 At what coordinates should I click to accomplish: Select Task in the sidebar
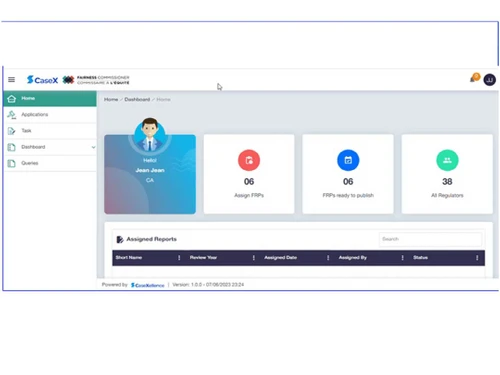point(50,131)
